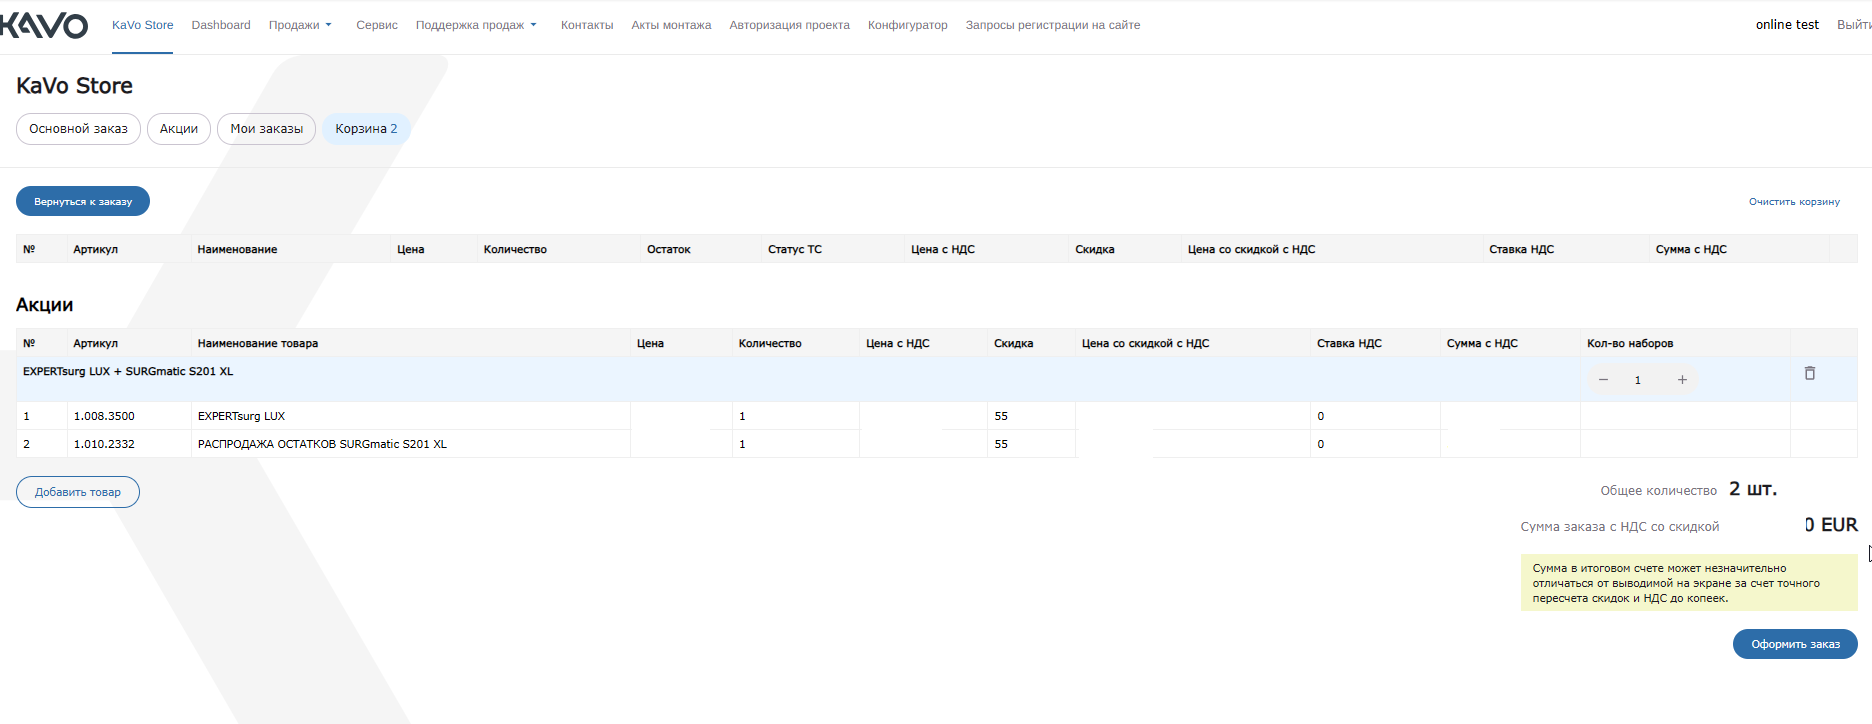This screenshot has width=1872, height=724.
Task: Open the KaVo Store nav item
Action: 142,25
